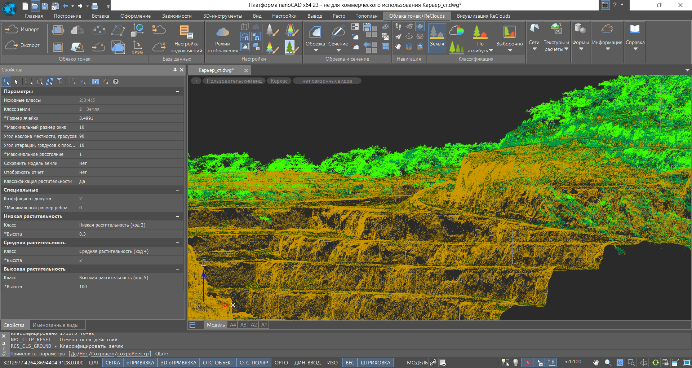Viewport: 692px width, 368px height.
Task: Toggle ШАГ snap mode in status bar
Action: click(93, 363)
